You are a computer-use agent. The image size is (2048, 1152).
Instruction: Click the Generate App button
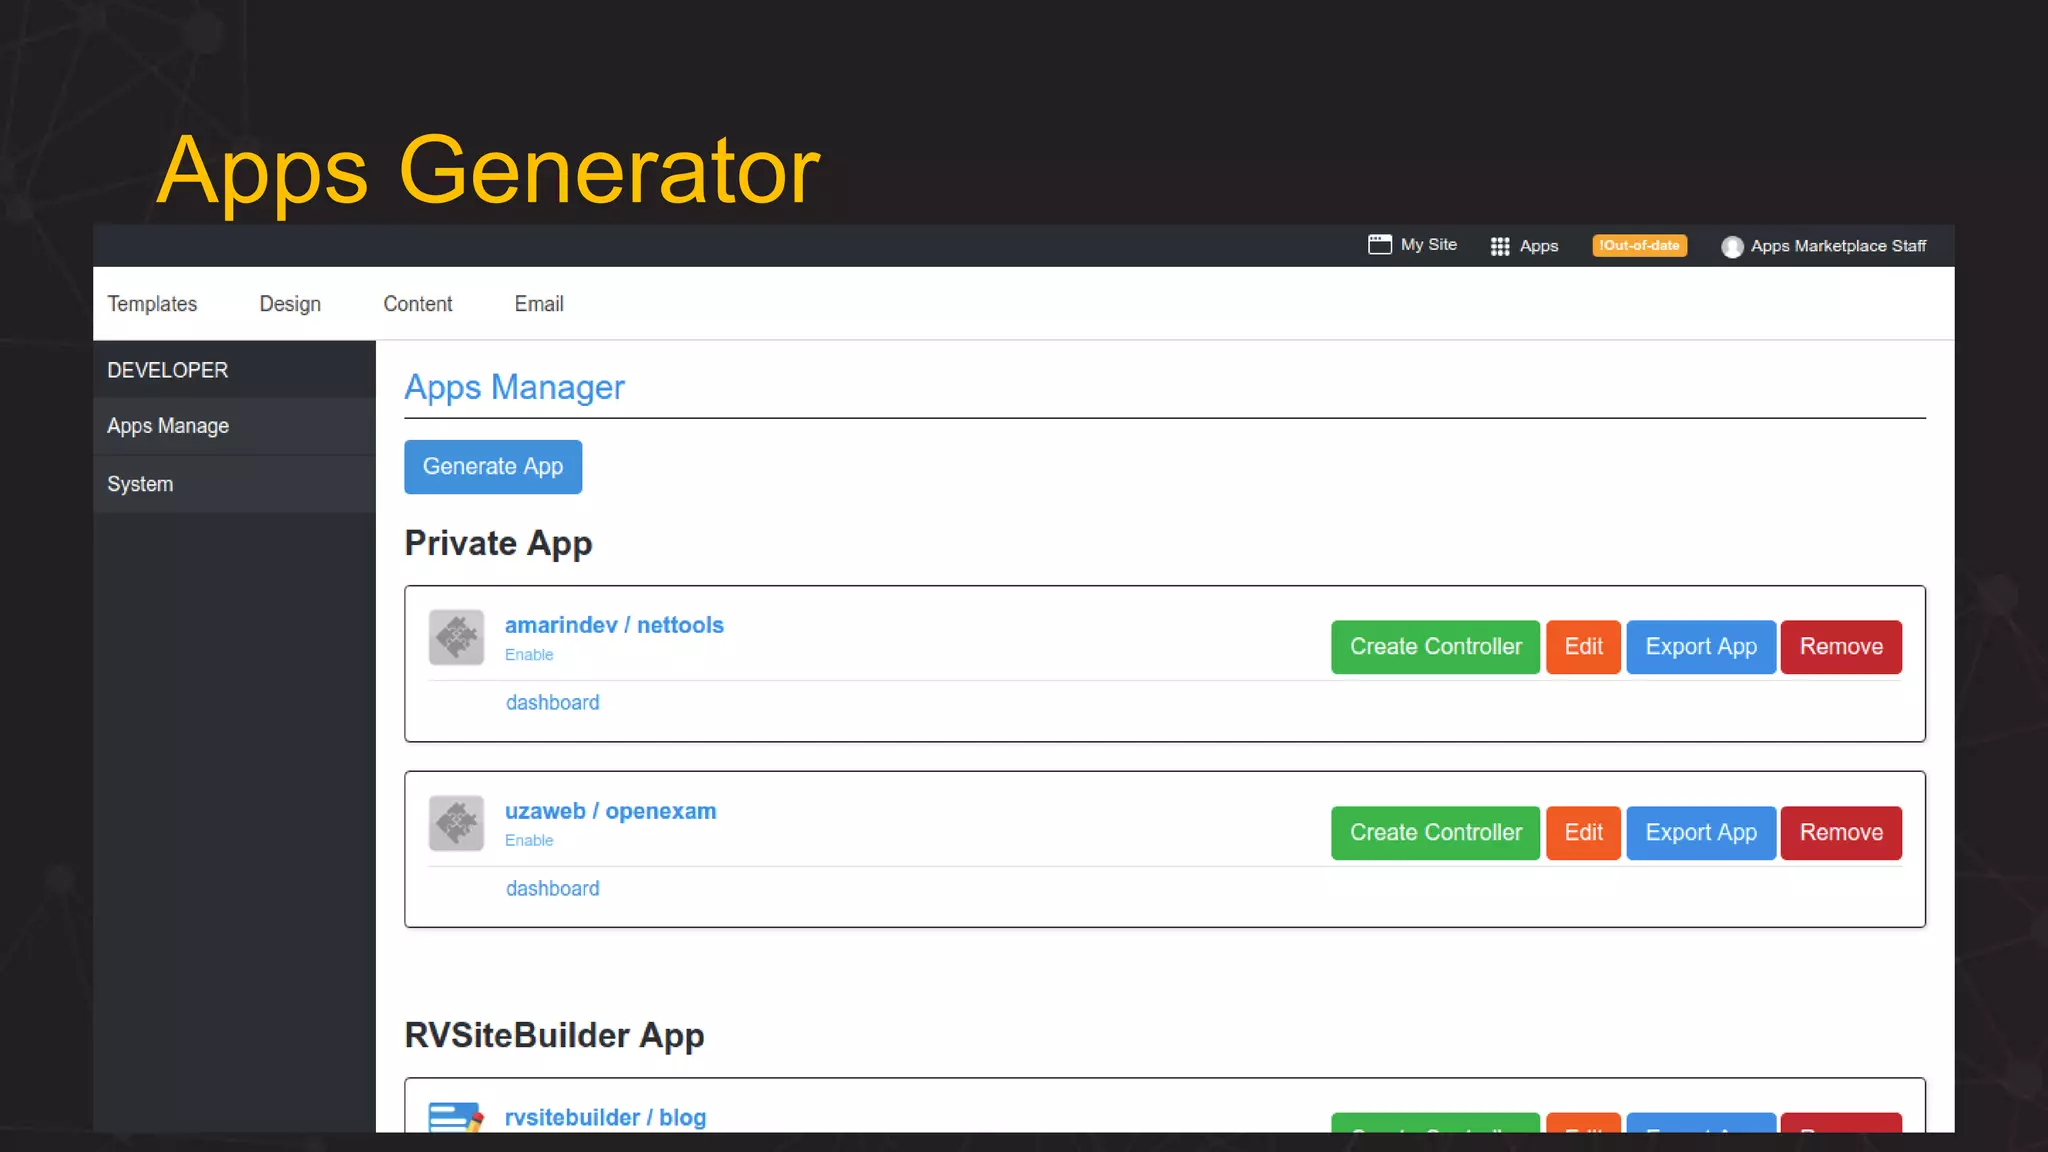click(x=493, y=467)
